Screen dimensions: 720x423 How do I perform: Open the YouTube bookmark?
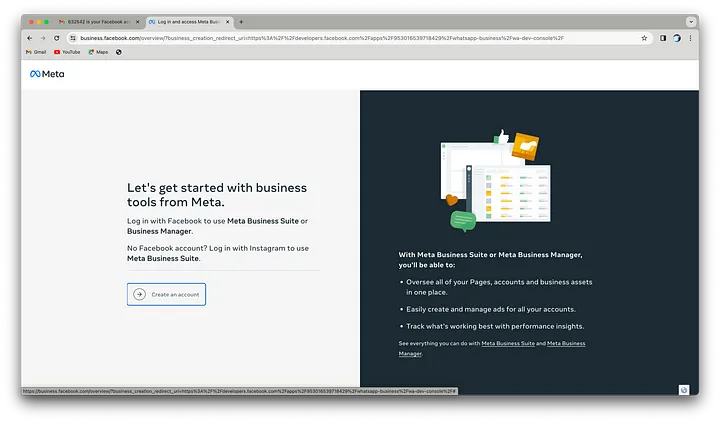point(67,52)
